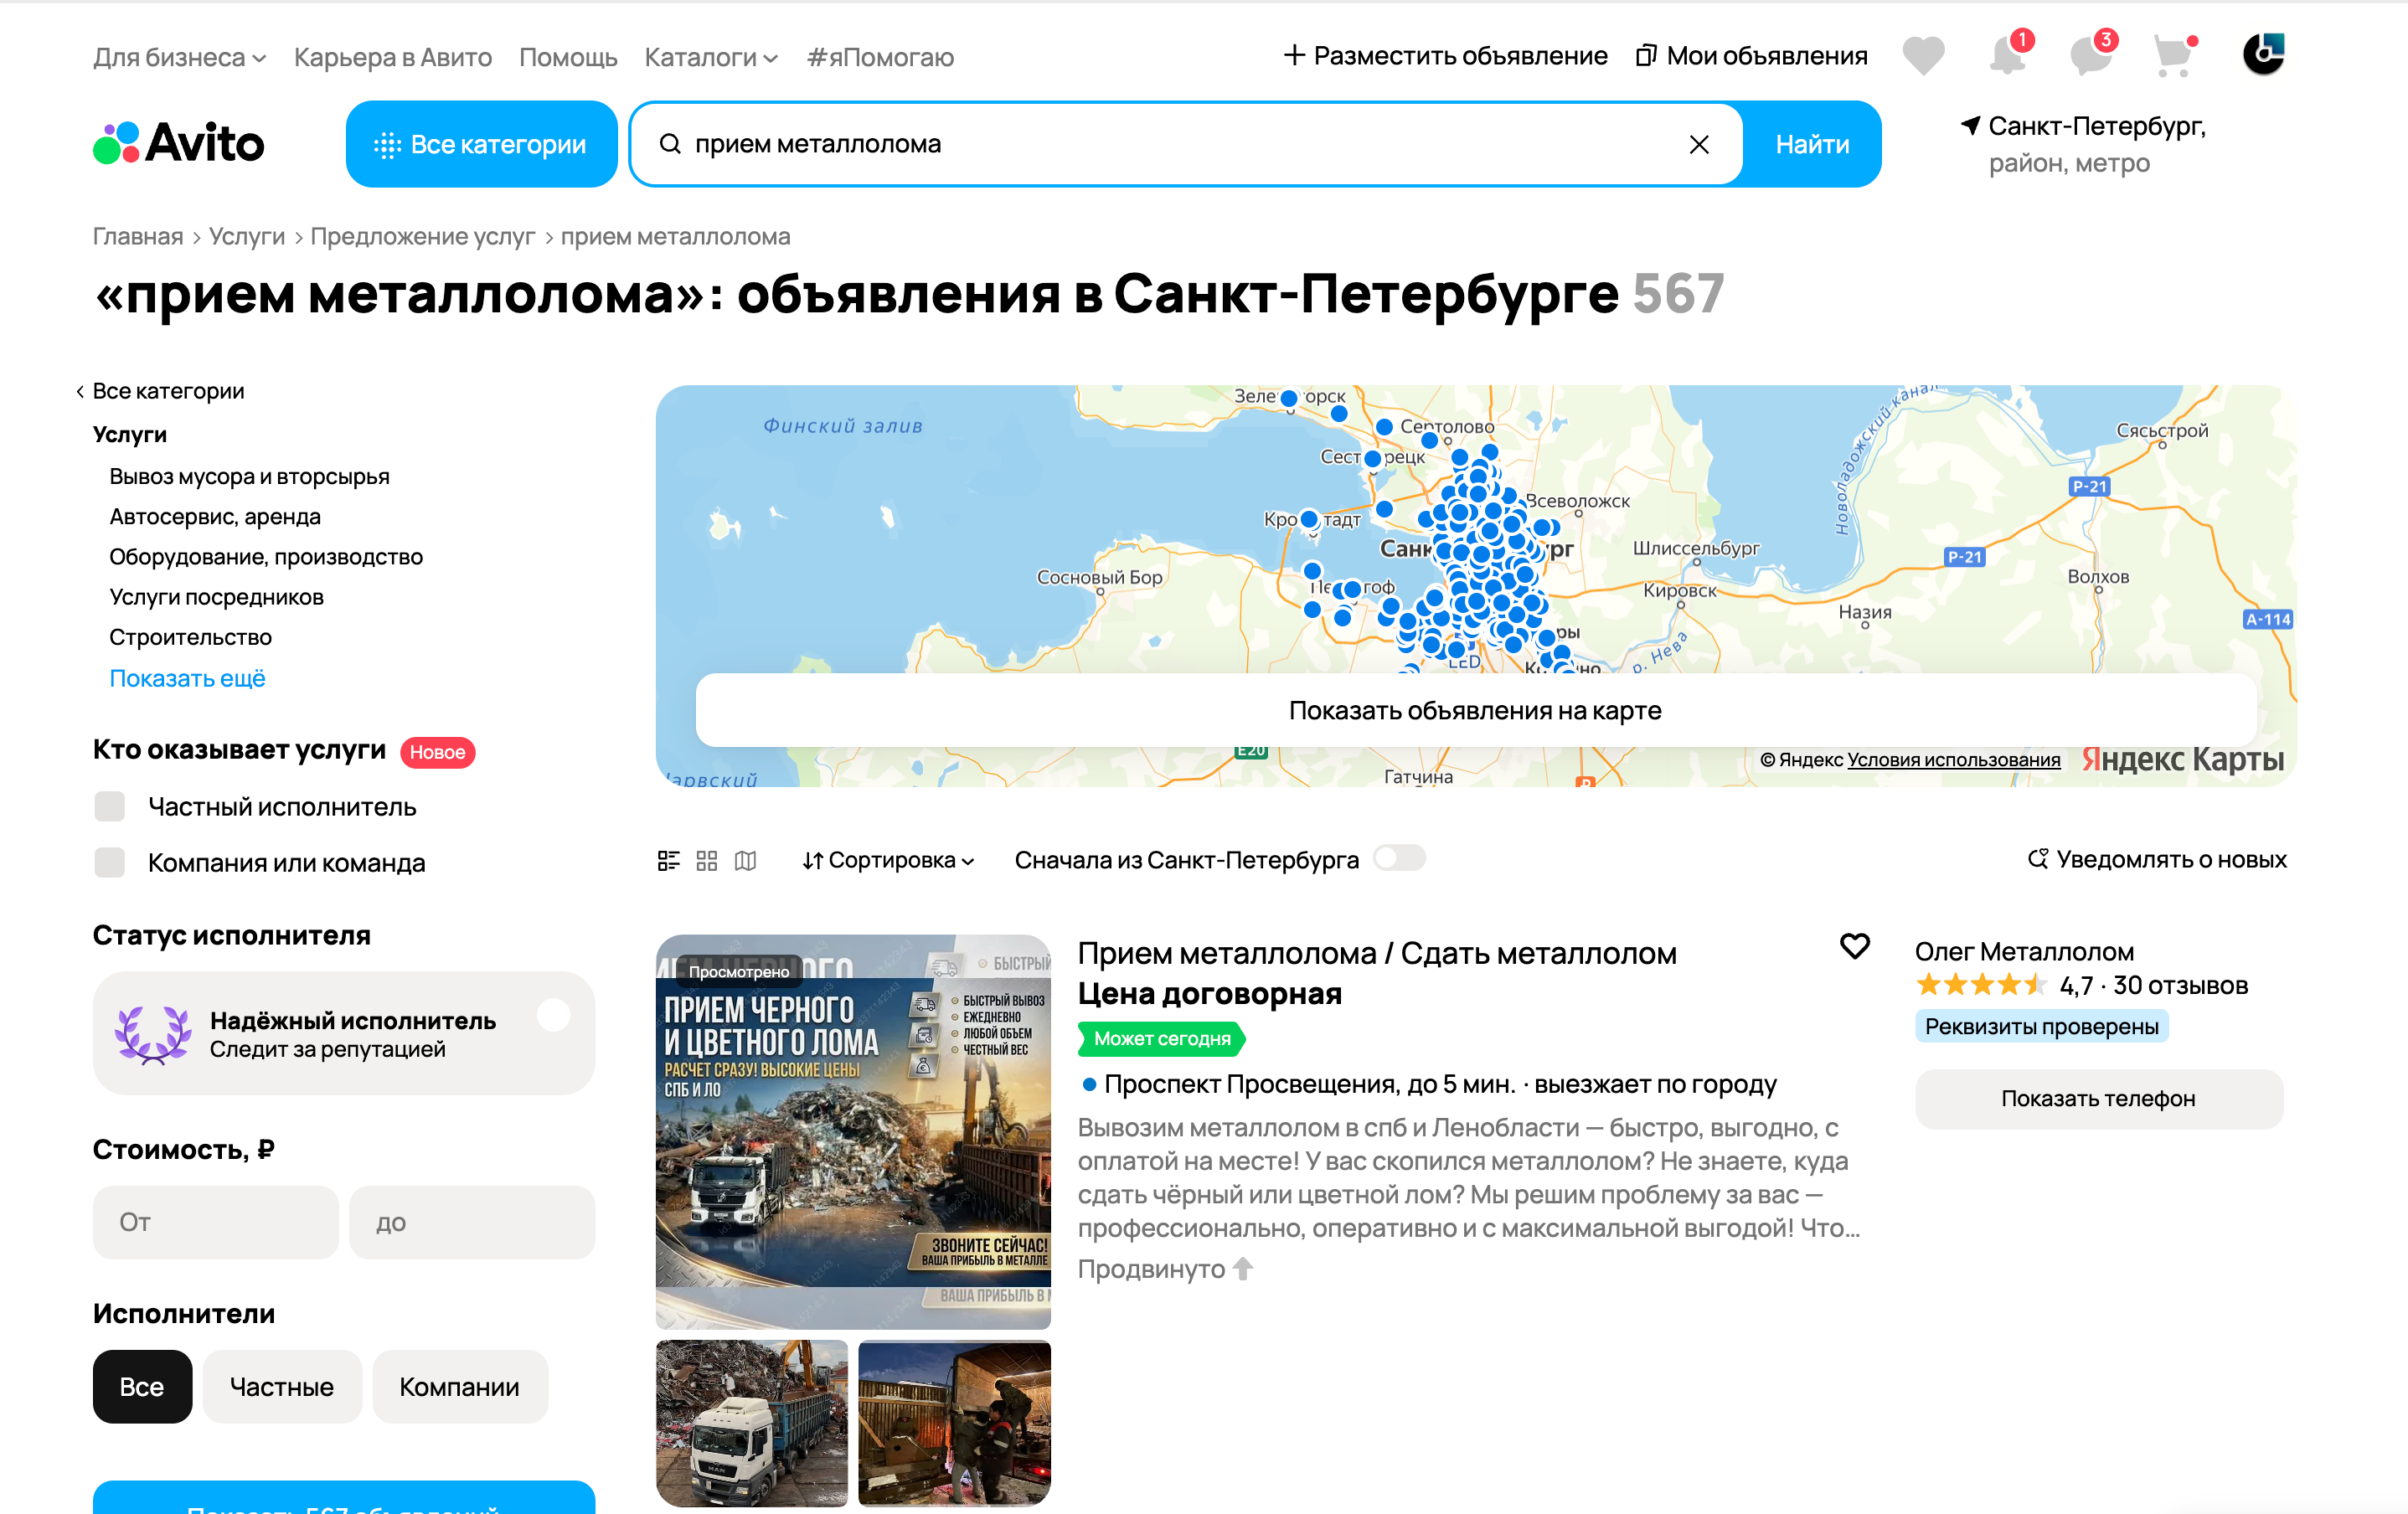Image resolution: width=2408 pixels, height=1514 pixels.
Task: Expand the Каталоги dropdown
Action: tap(710, 57)
